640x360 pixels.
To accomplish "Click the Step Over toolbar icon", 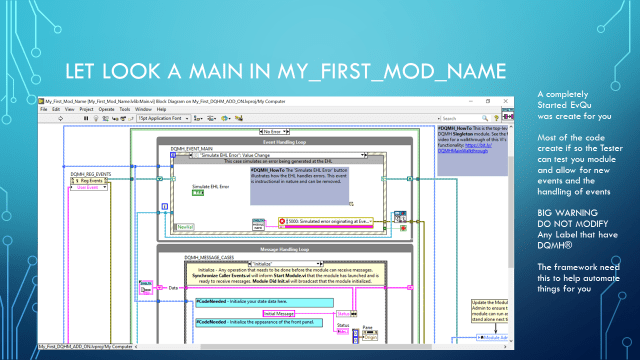I will pos(123,118).
